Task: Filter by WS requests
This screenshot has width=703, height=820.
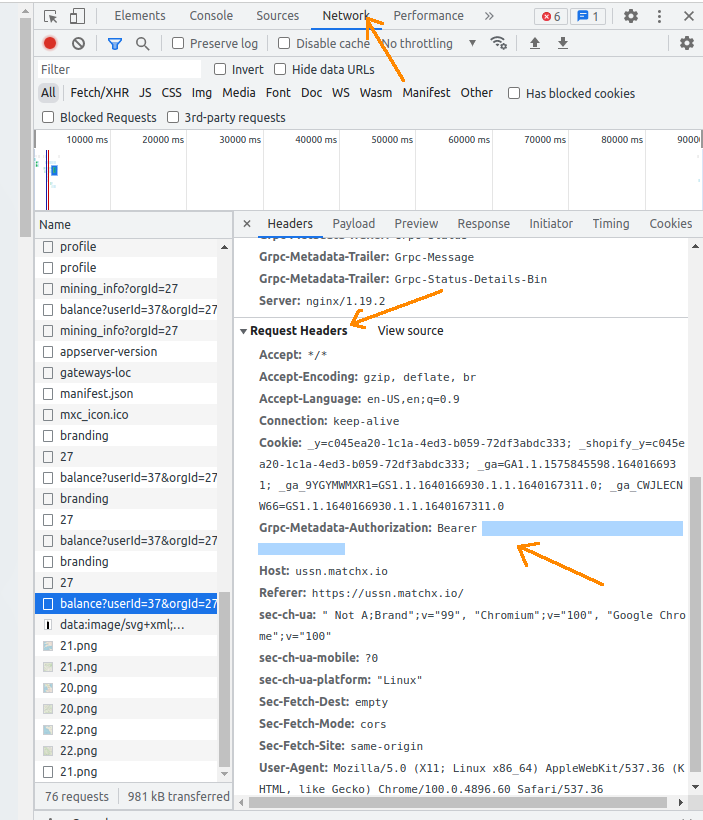Action: 341,93
